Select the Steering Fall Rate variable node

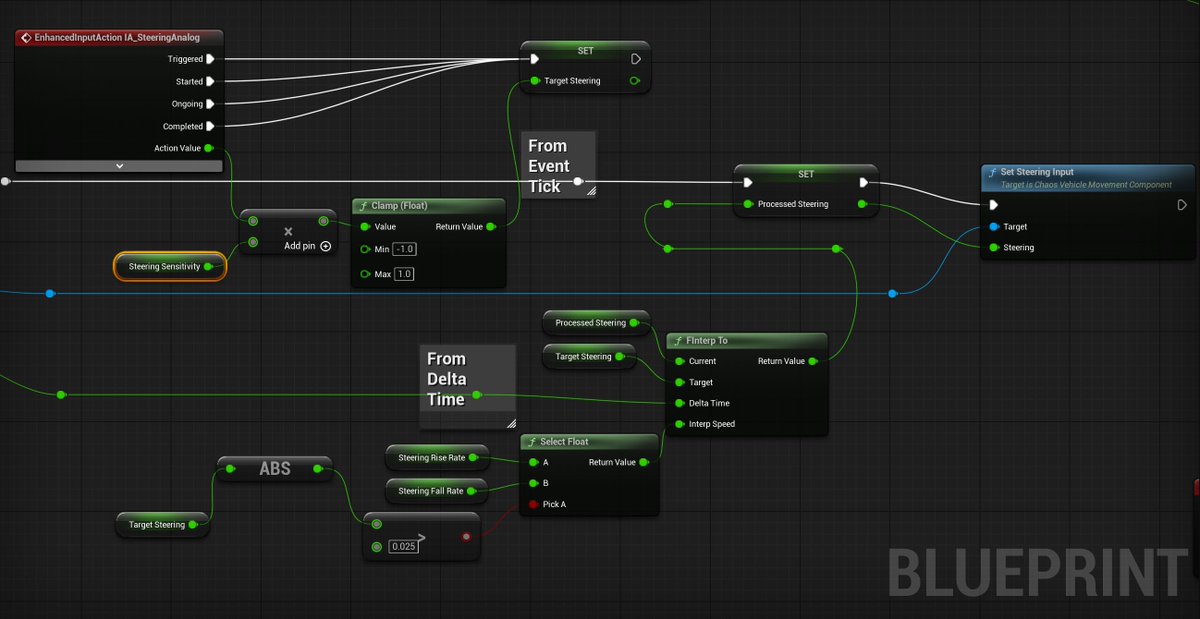pyautogui.click(x=437, y=491)
